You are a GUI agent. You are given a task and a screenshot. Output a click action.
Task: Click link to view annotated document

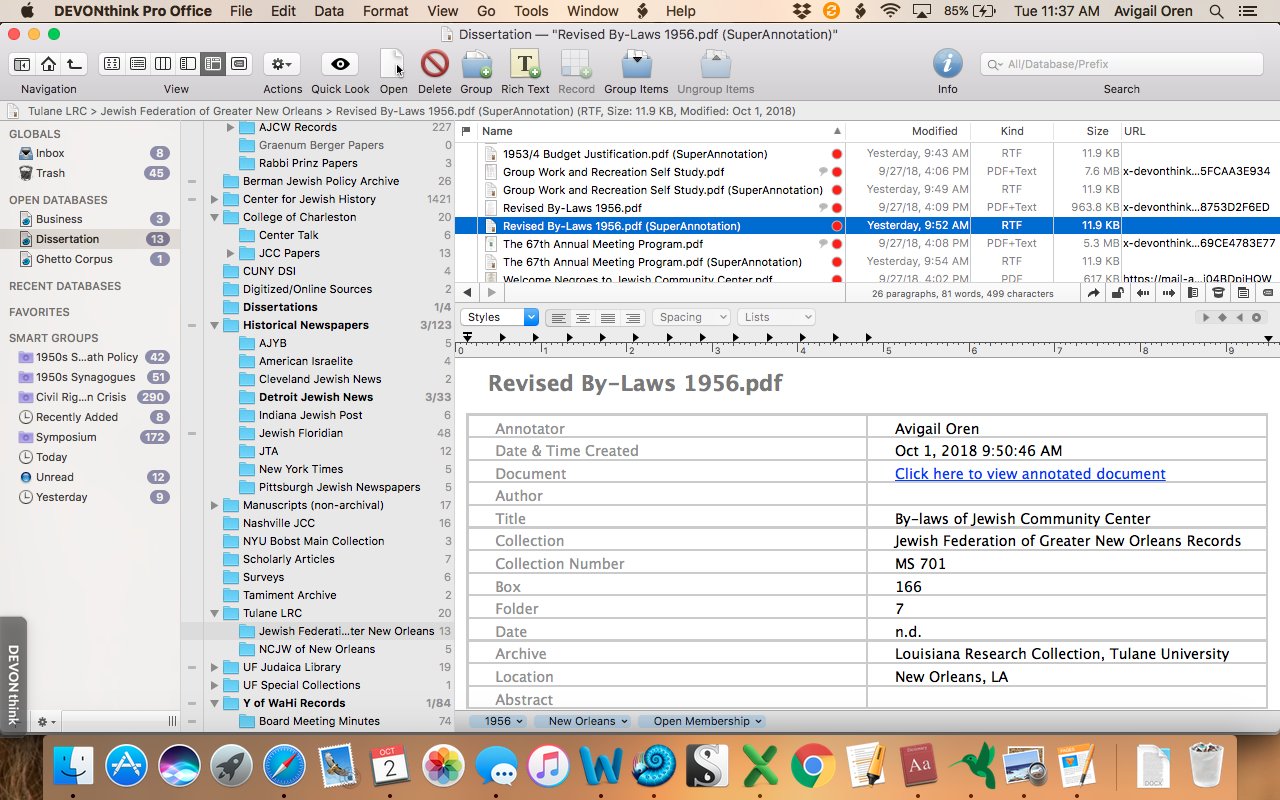(1030, 474)
